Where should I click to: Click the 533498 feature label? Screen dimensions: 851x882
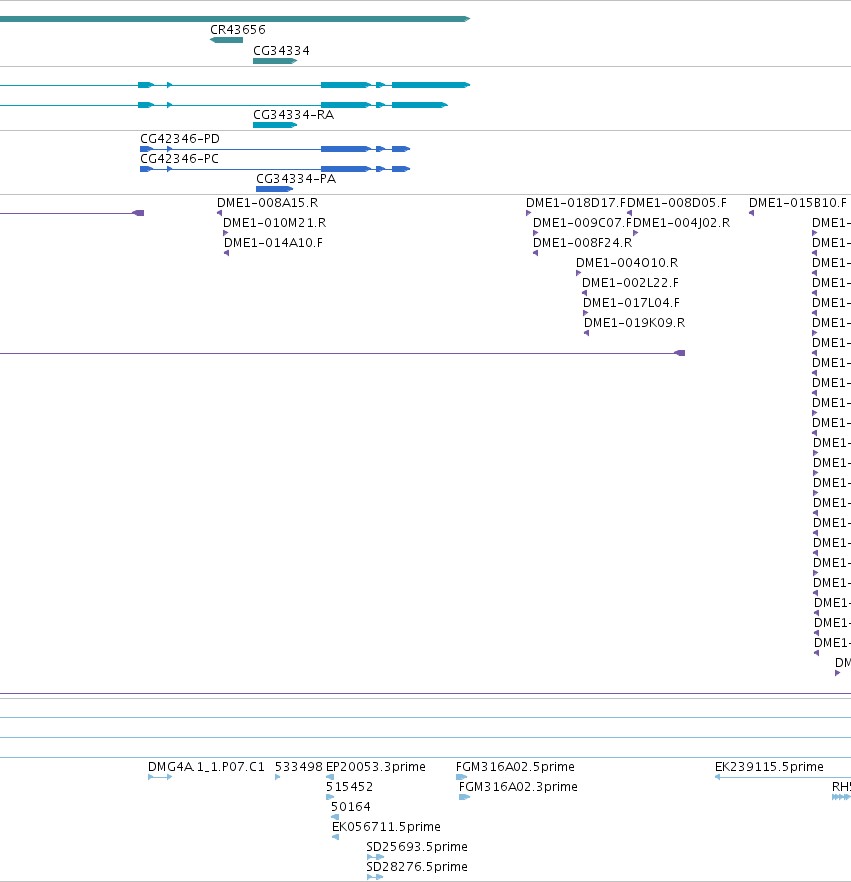click(299, 767)
